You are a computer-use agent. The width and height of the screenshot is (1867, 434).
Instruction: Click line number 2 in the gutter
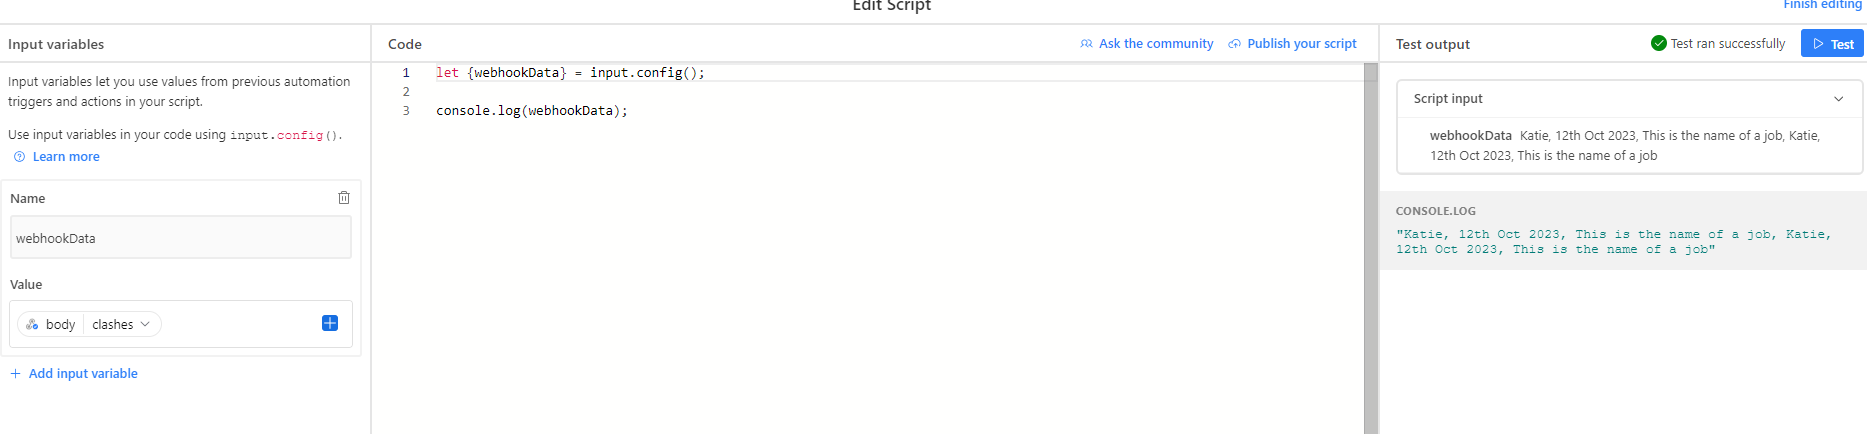(406, 92)
